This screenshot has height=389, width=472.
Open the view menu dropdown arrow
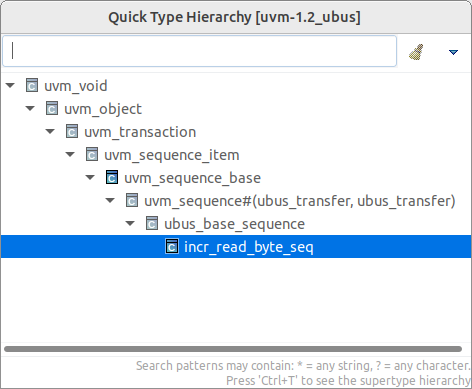[453, 52]
